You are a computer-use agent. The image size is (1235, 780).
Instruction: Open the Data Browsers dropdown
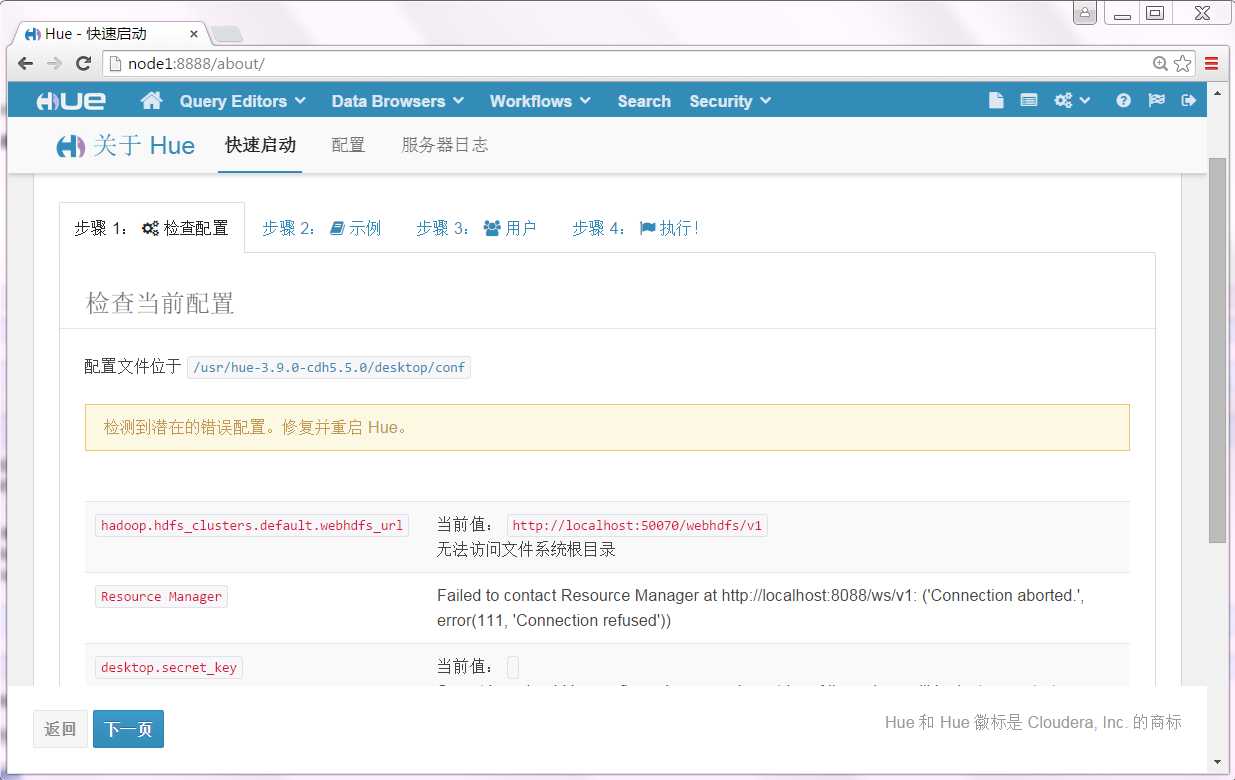398,101
